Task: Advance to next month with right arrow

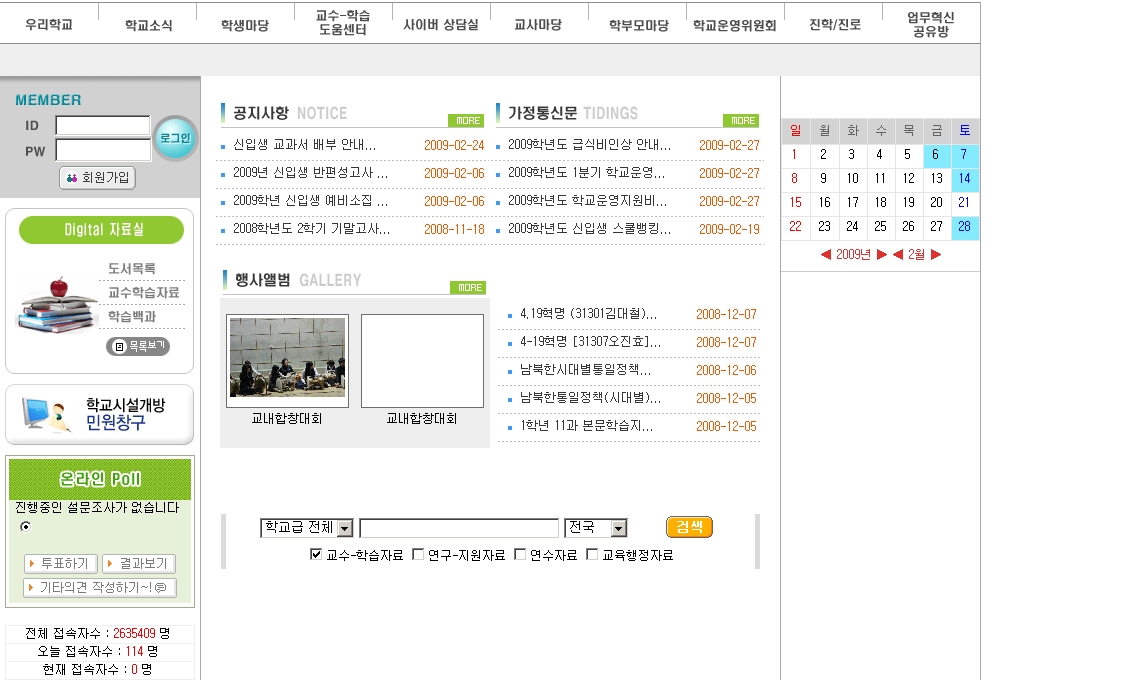Action: point(936,255)
